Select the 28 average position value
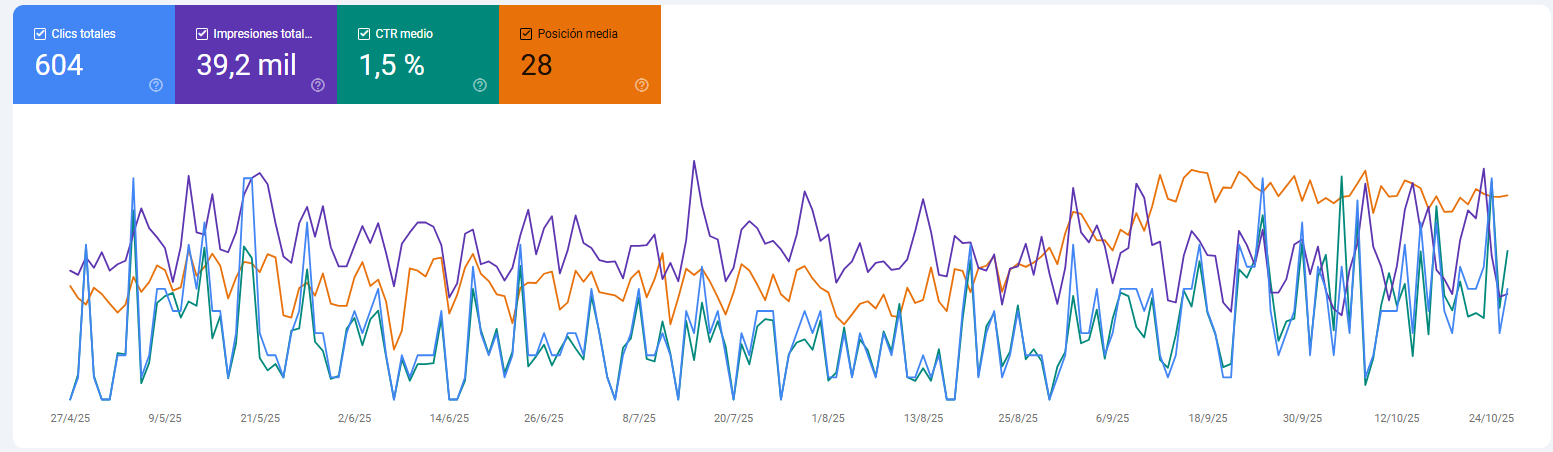This screenshot has width=1553, height=452. 536,65
